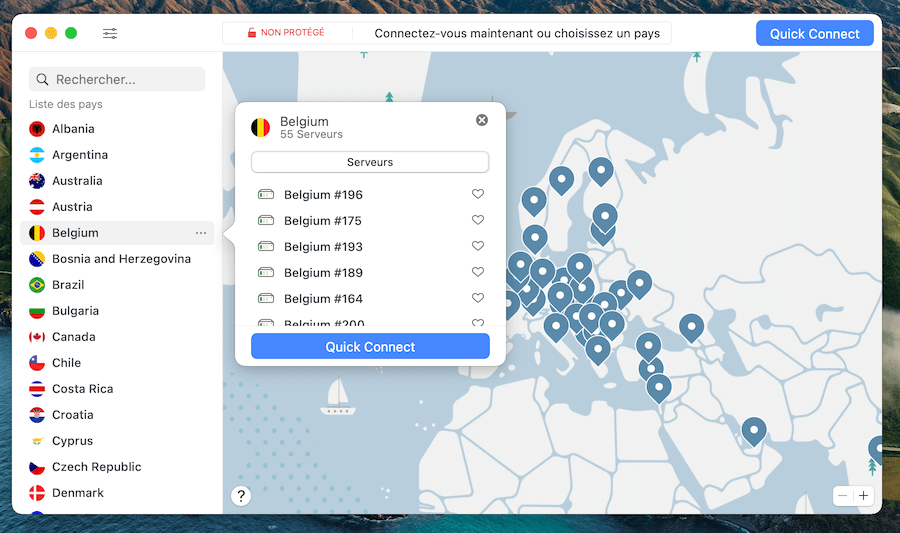Image resolution: width=900 pixels, height=533 pixels.
Task: Focus the Rechercher search field
Action: click(117, 79)
